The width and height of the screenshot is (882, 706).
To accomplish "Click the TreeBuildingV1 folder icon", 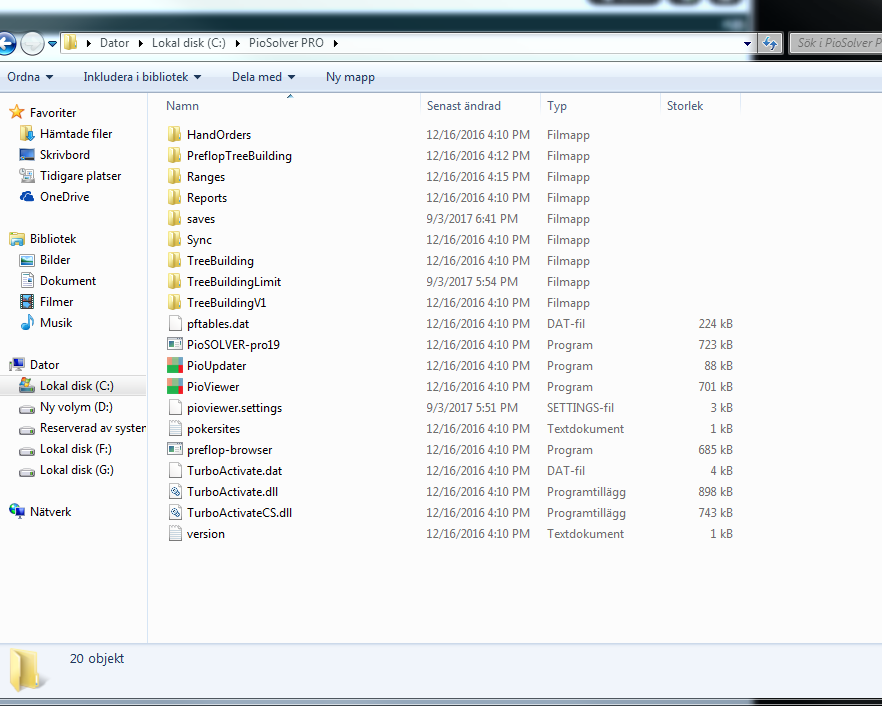I will tap(174, 303).
